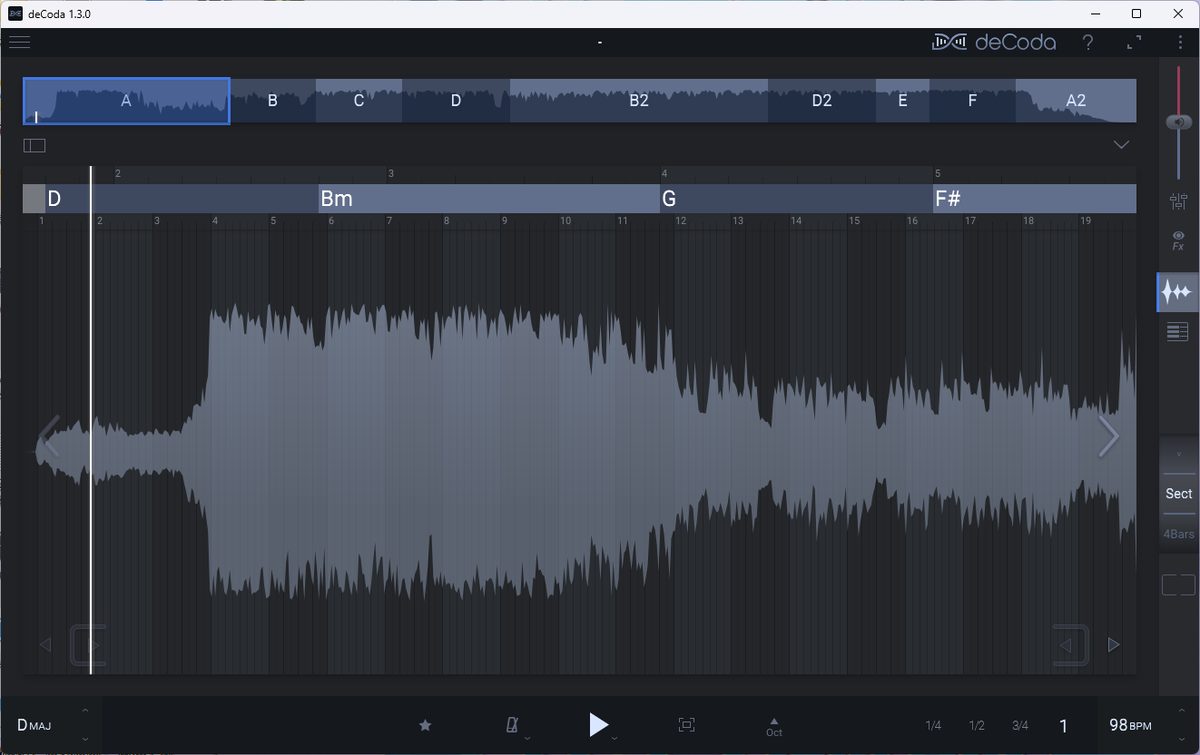
Task: Toggle the loop bracket button
Action: coord(1179,585)
